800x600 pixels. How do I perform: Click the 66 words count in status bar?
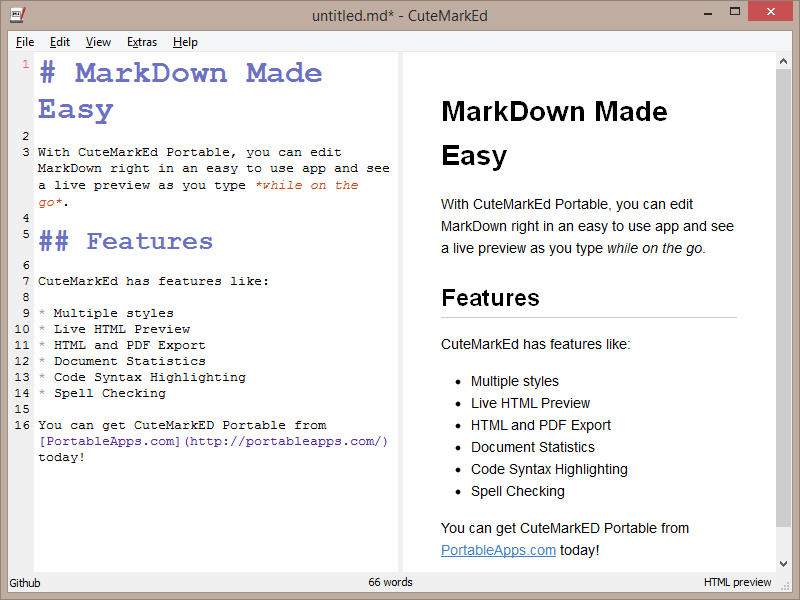[x=389, y=582]
